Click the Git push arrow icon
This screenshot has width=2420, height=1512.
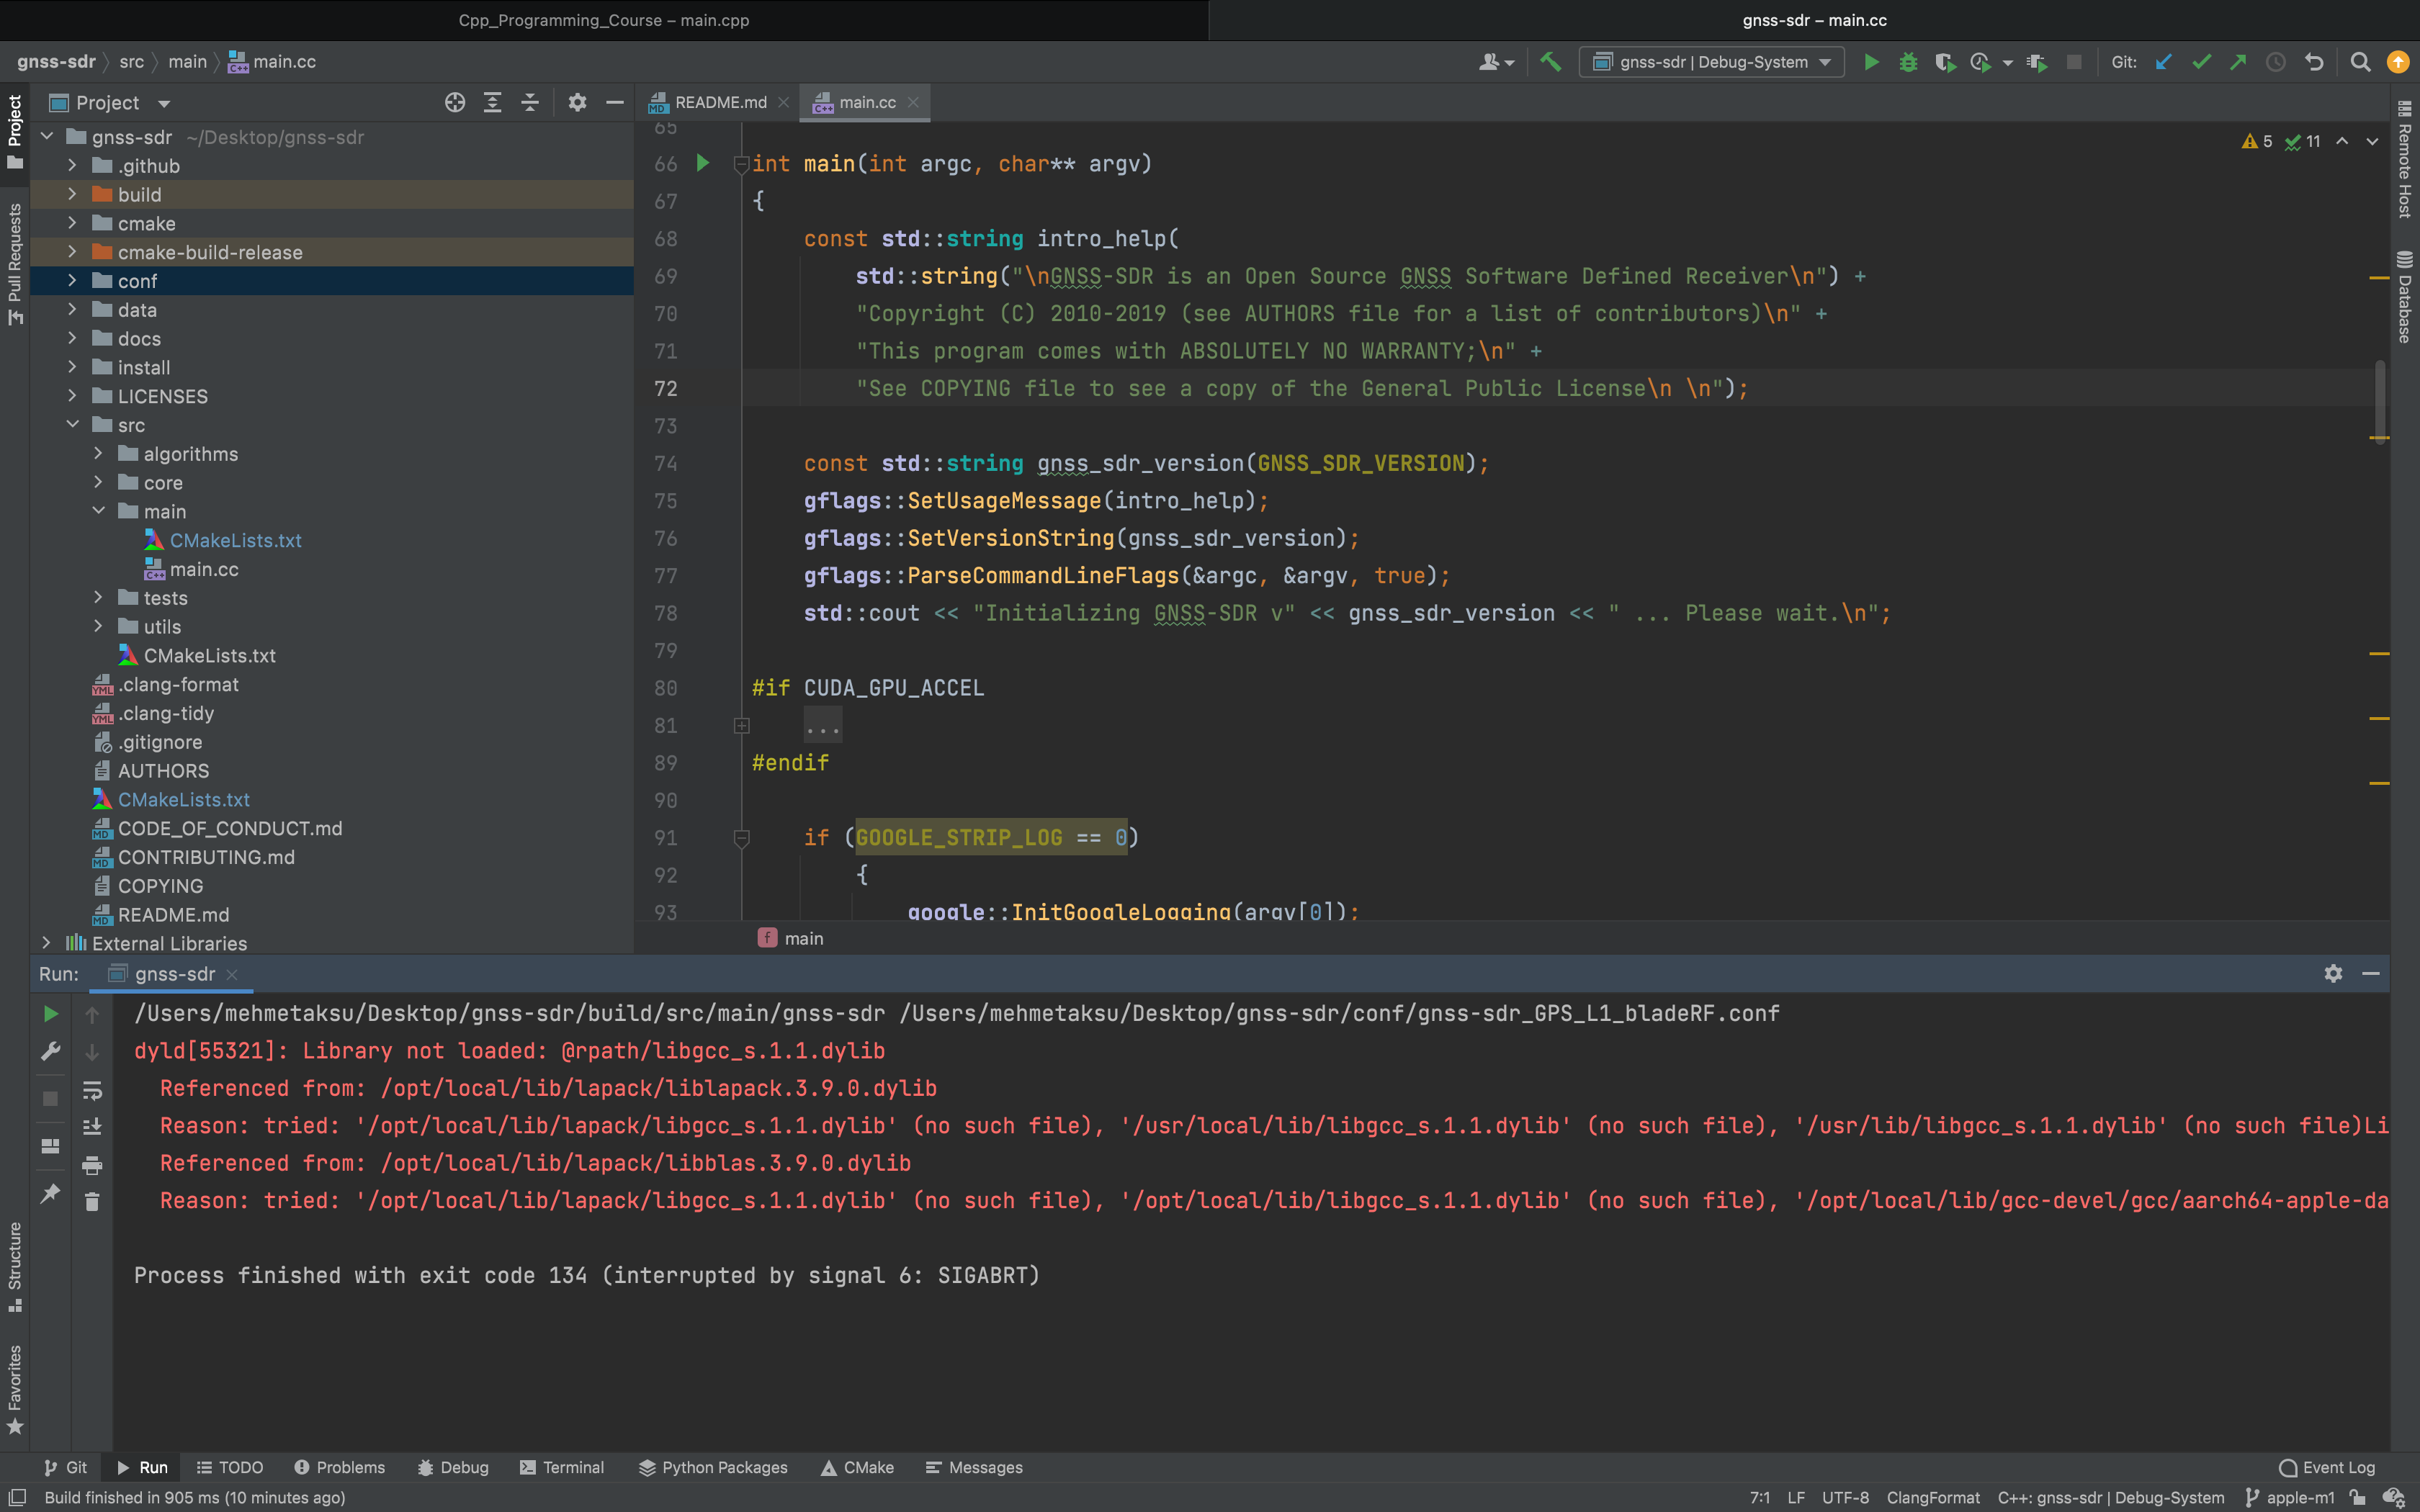tap(2238, 62)
